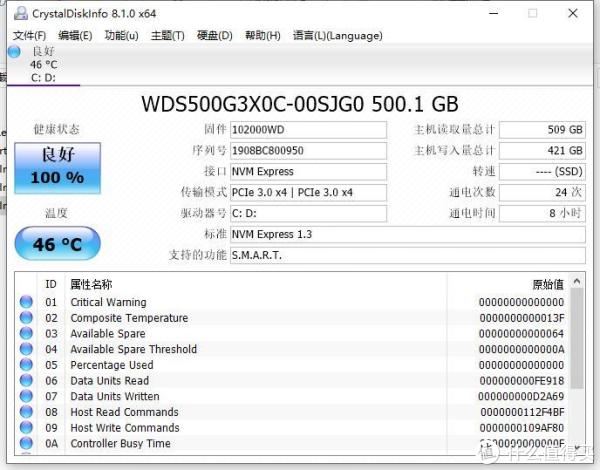Click the host writes total 421 GB
The image size is (600, 470).
click(x=542, y=150)
